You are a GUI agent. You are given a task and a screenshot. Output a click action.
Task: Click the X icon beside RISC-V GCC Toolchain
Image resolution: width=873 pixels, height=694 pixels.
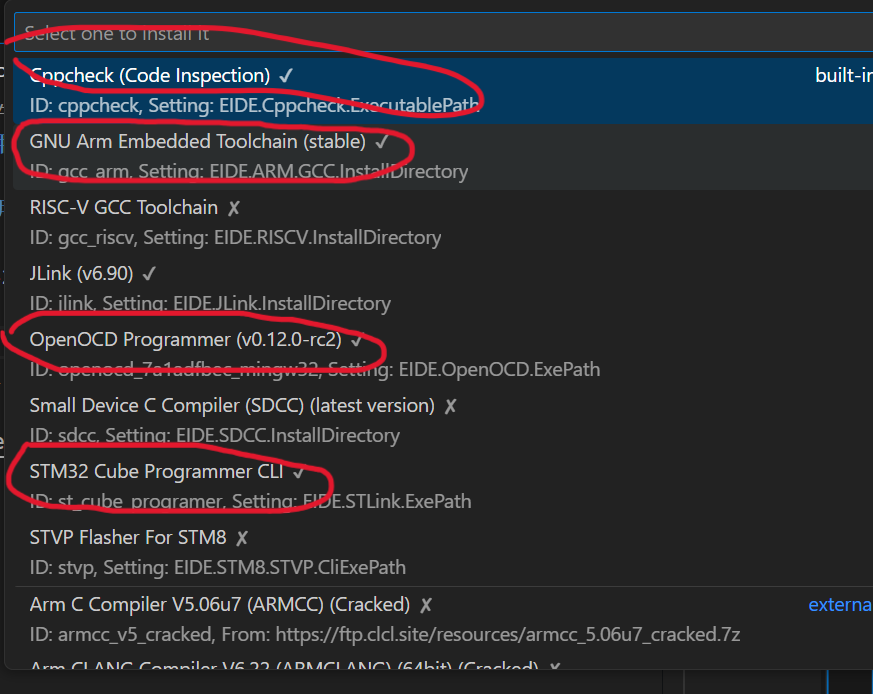(232, 207)
